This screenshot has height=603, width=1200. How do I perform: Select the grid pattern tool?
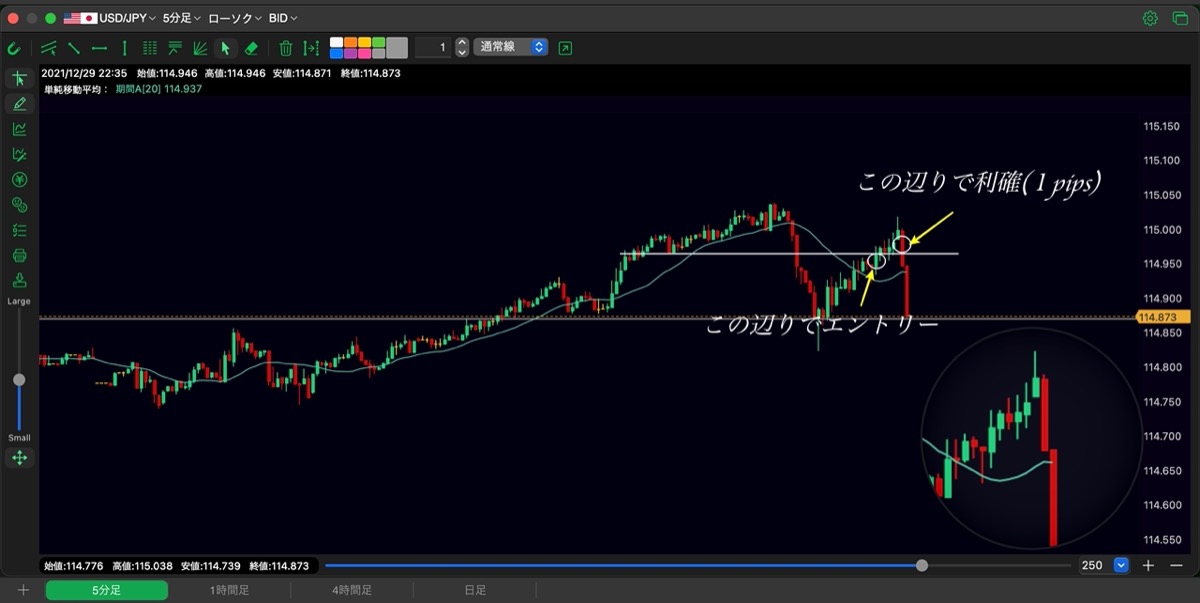pos(150,47)
